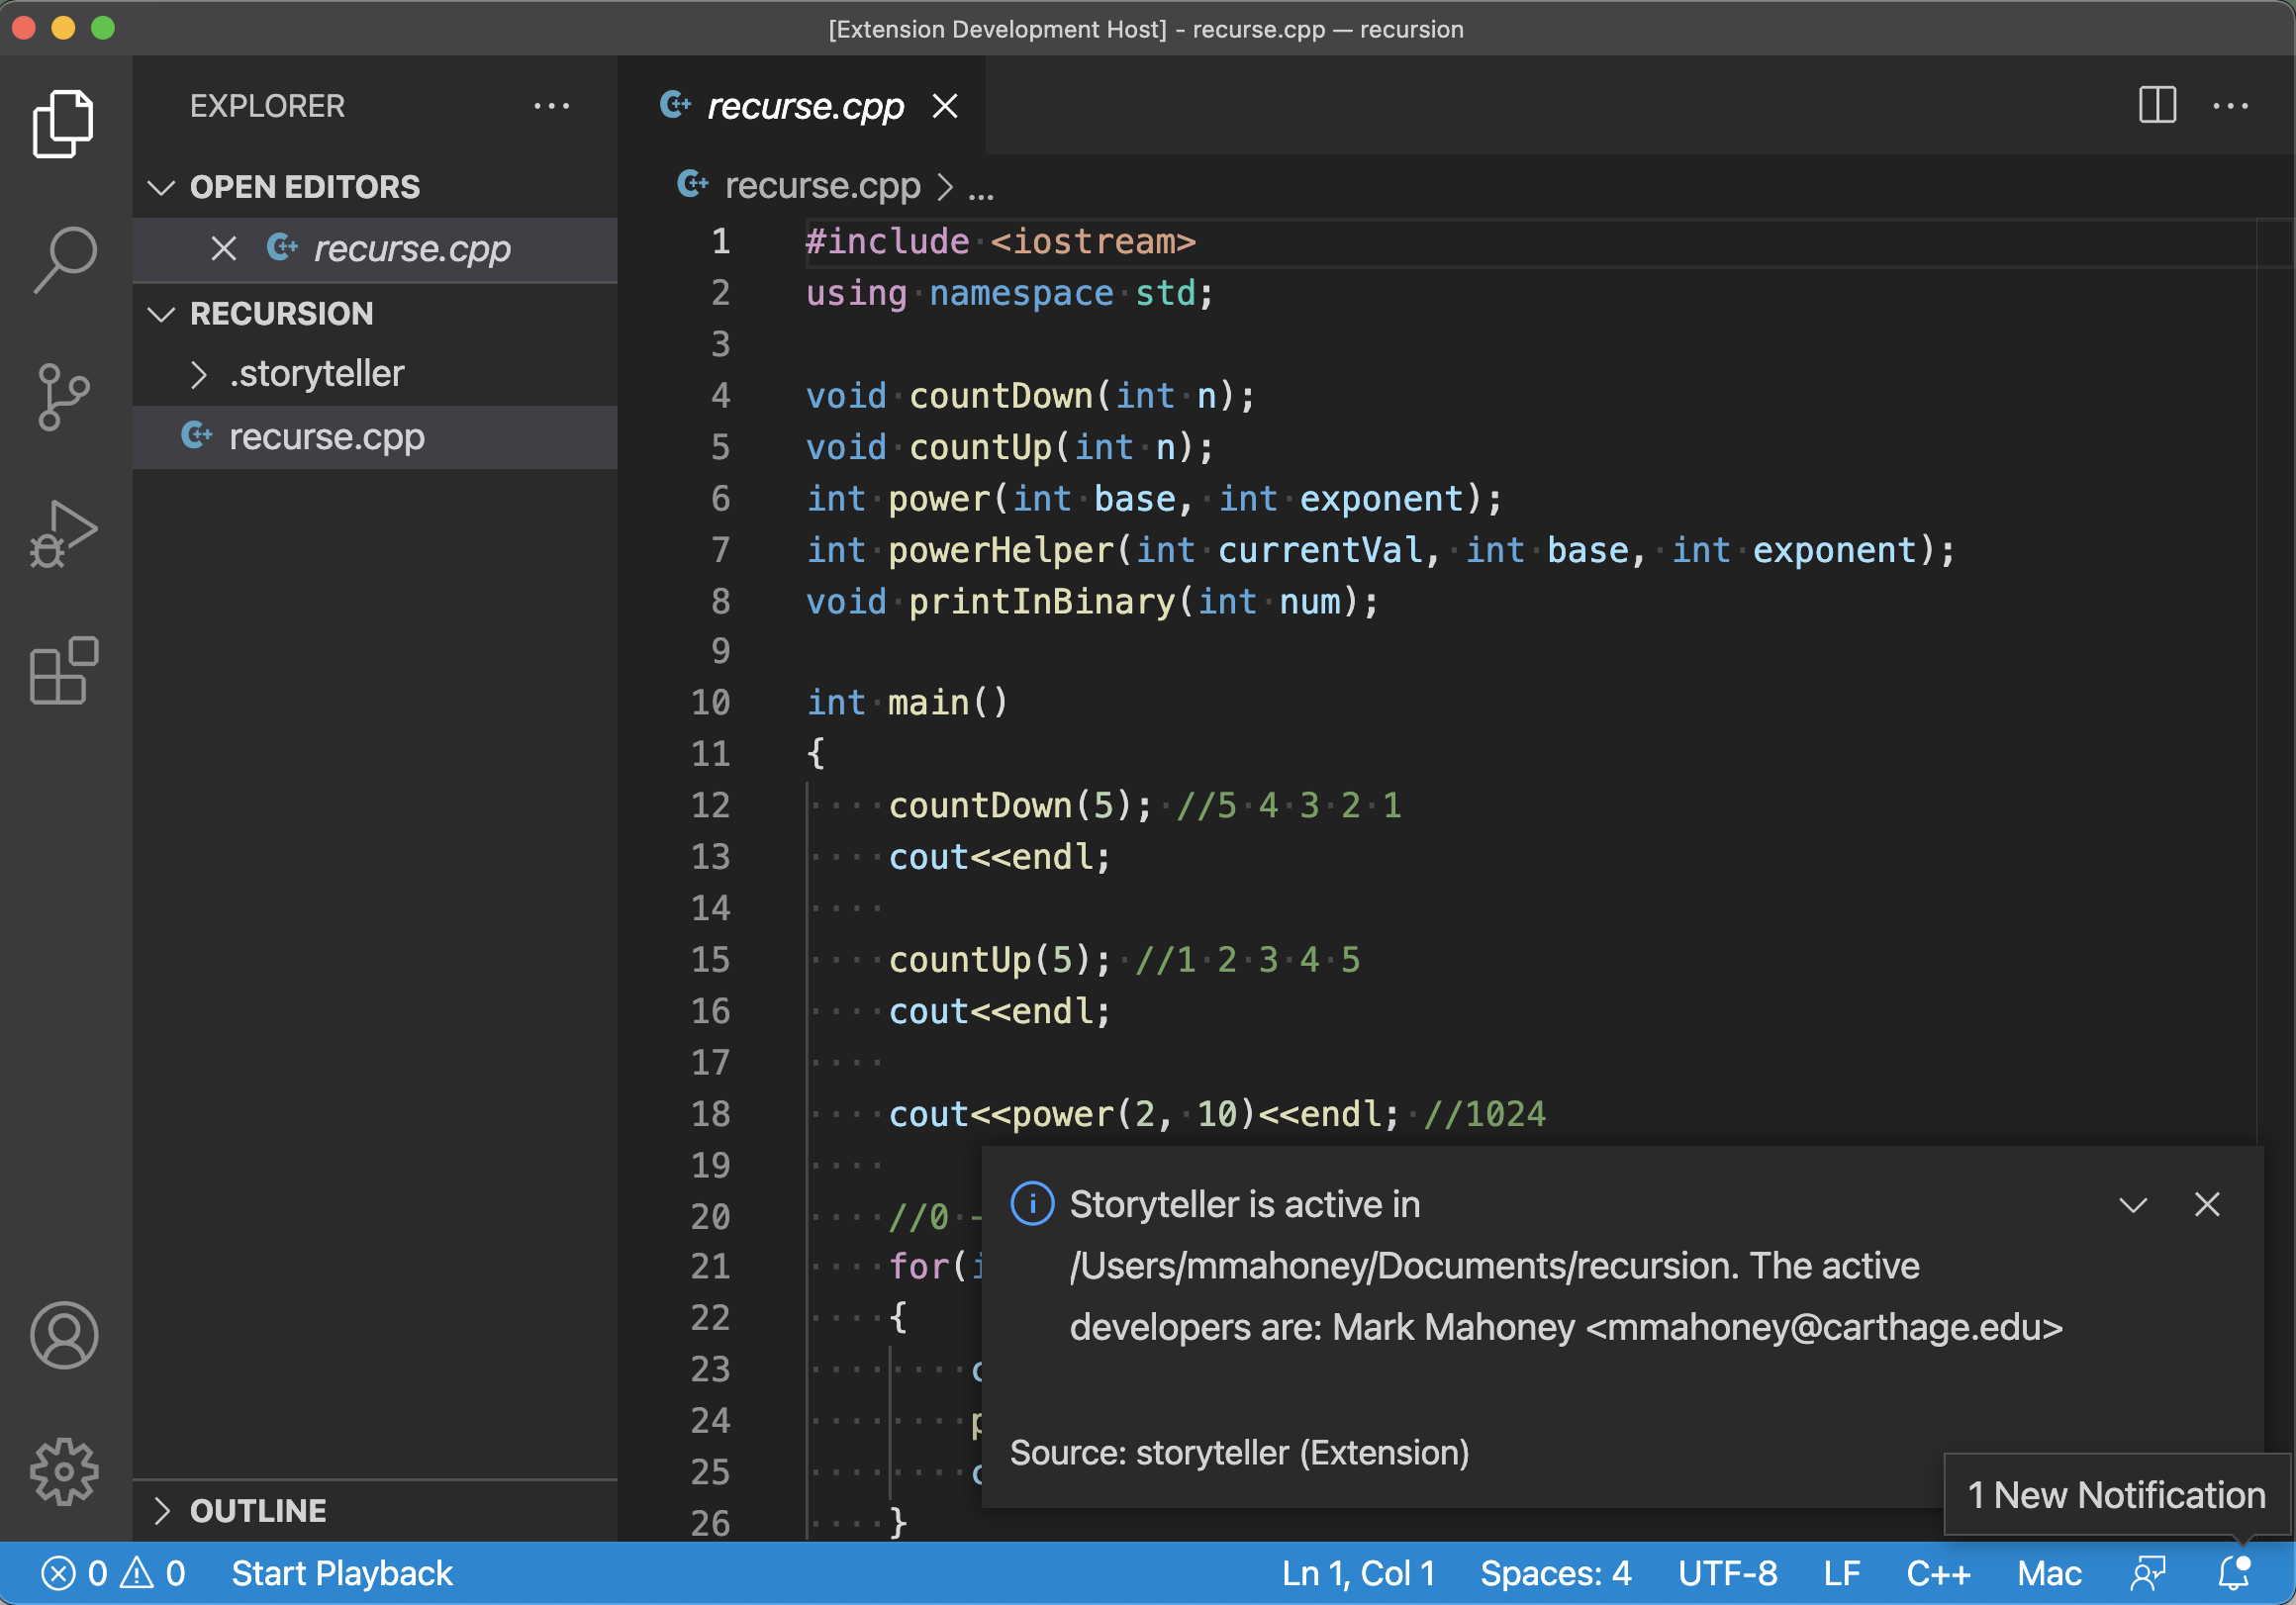Open Explorer Views and More Actions menu
This screenshot has width=2296, height=1605.
551,105
